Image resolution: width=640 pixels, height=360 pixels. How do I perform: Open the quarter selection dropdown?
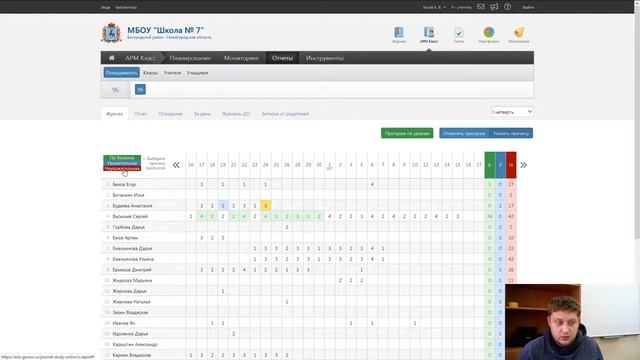[512, 112]
